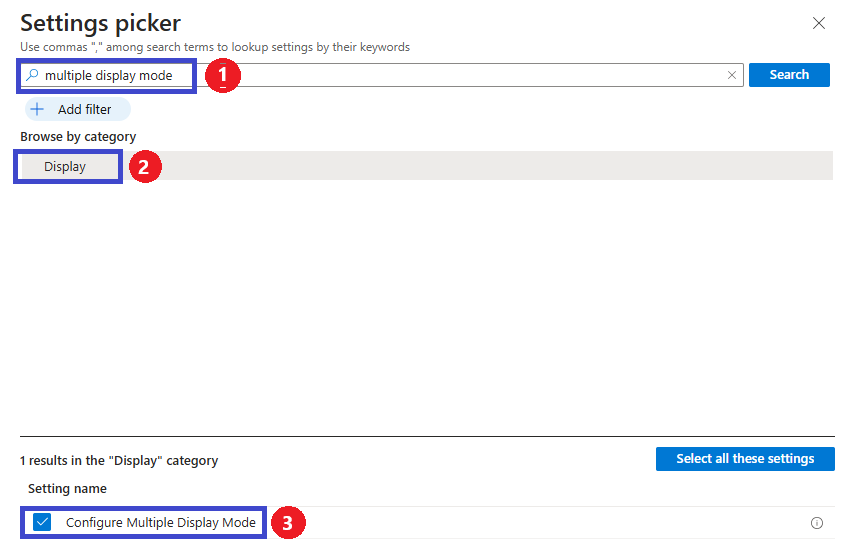The image size is (852, 540).
Task: Select the Display category
Action: [65, 166]
